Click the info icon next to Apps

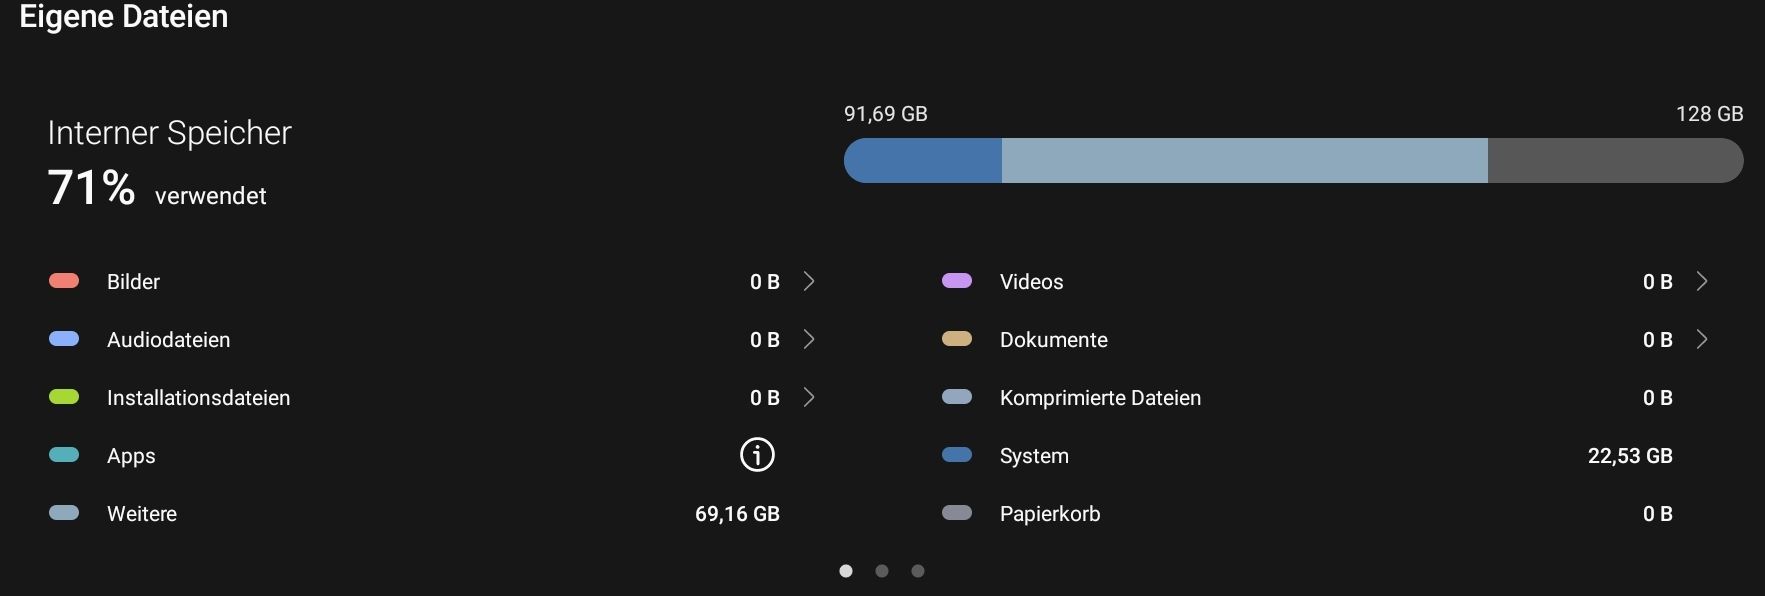click(757, 455)
